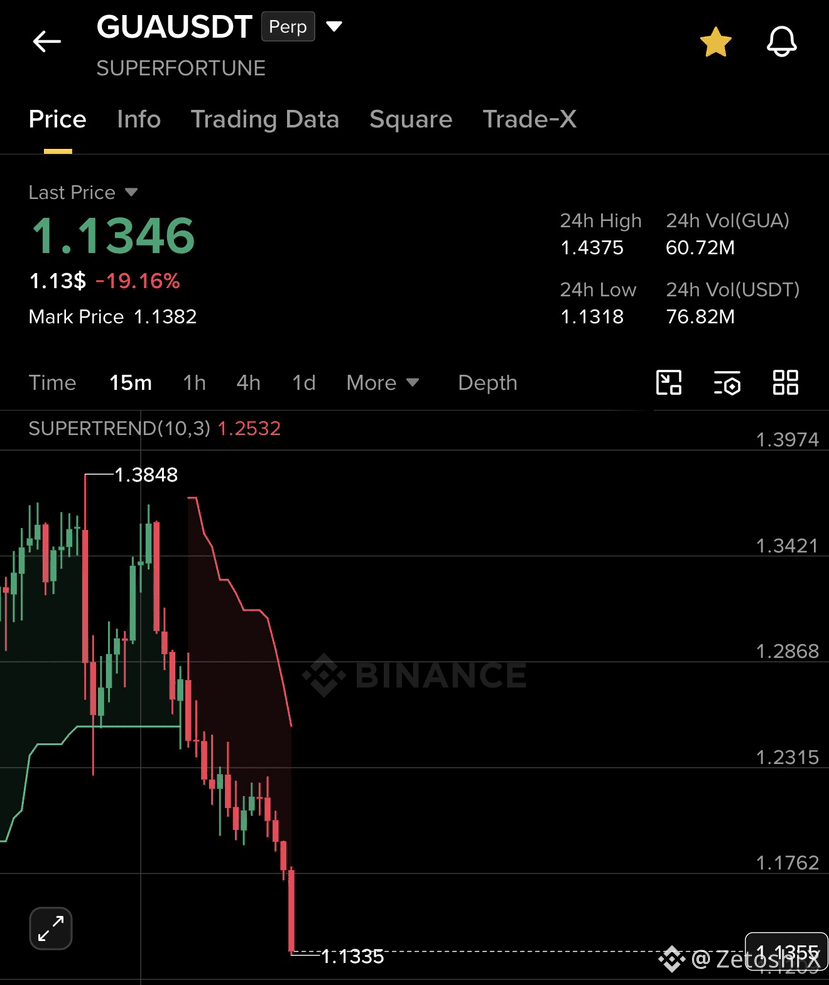Select the 1d interval
Screen dimensions: 829x985
304,383
